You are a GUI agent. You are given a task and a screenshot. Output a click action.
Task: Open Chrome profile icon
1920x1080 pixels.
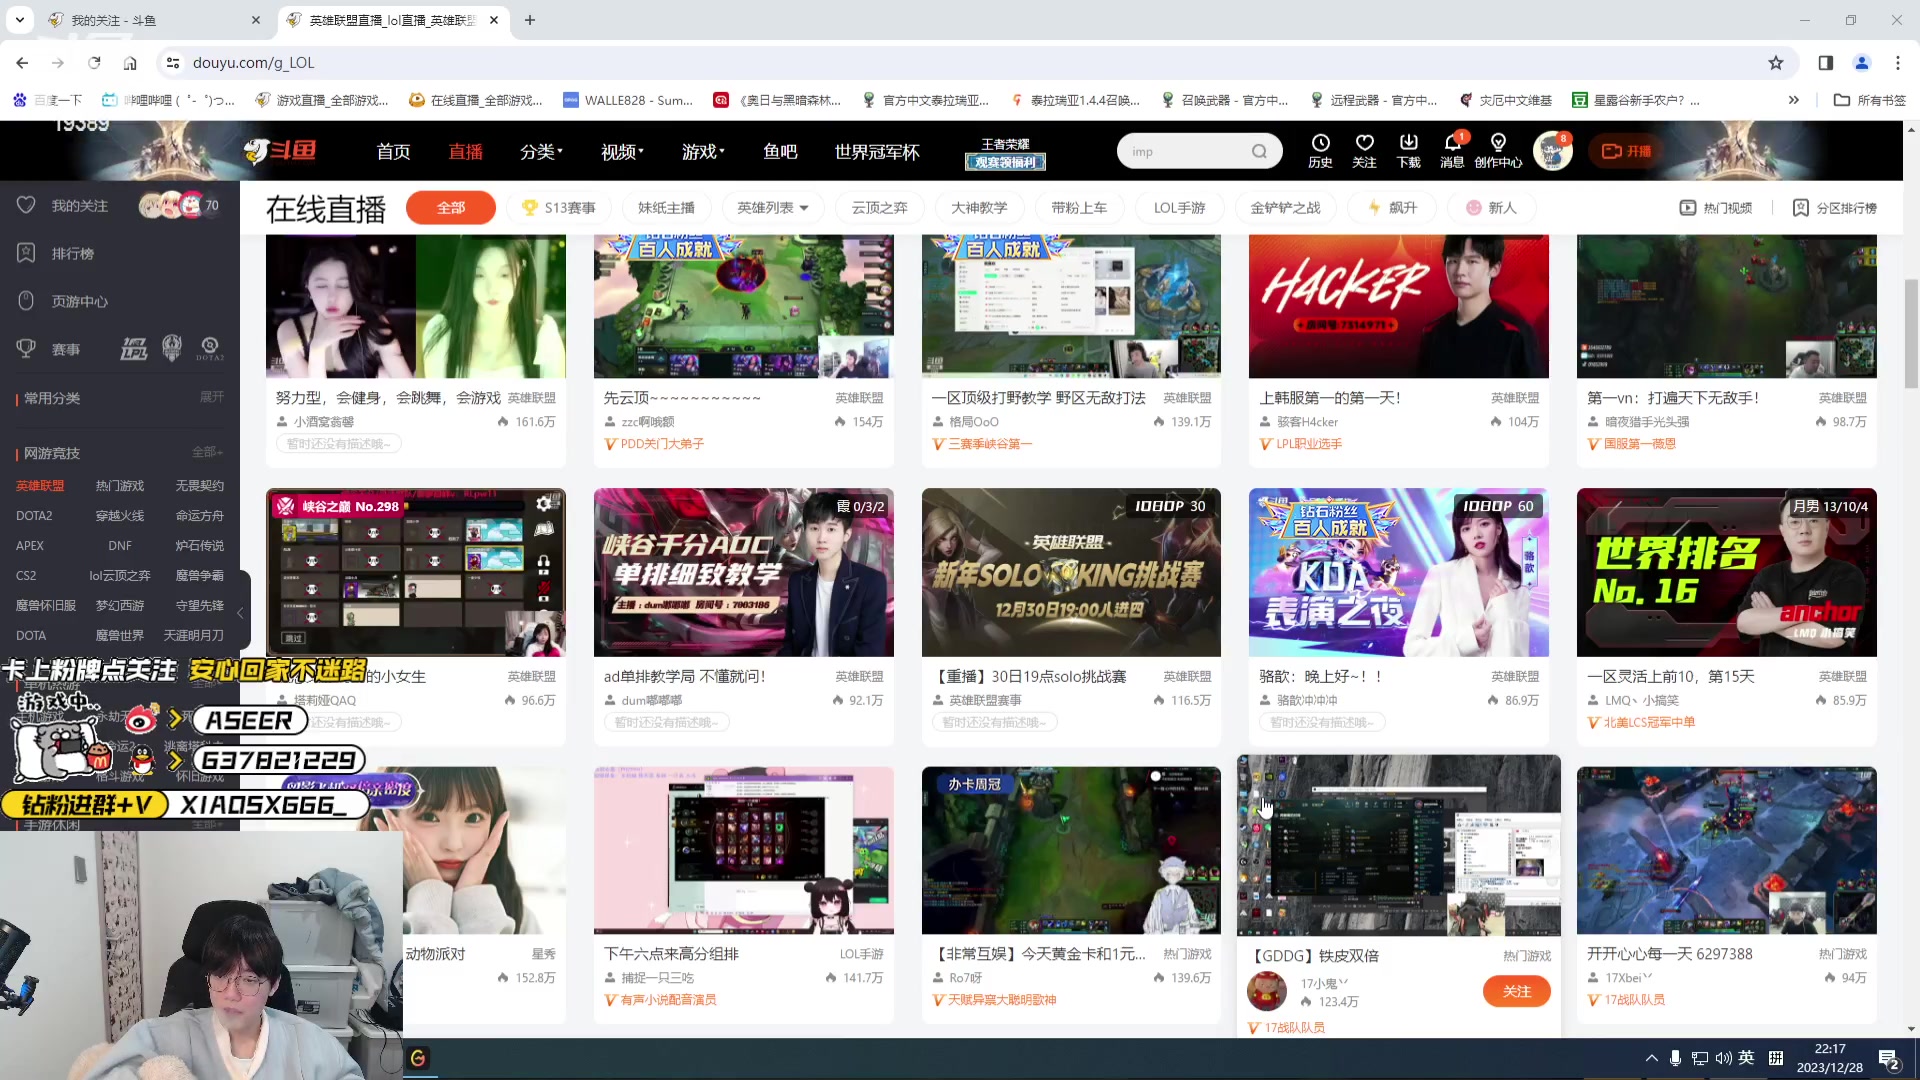click(1862, 63)
